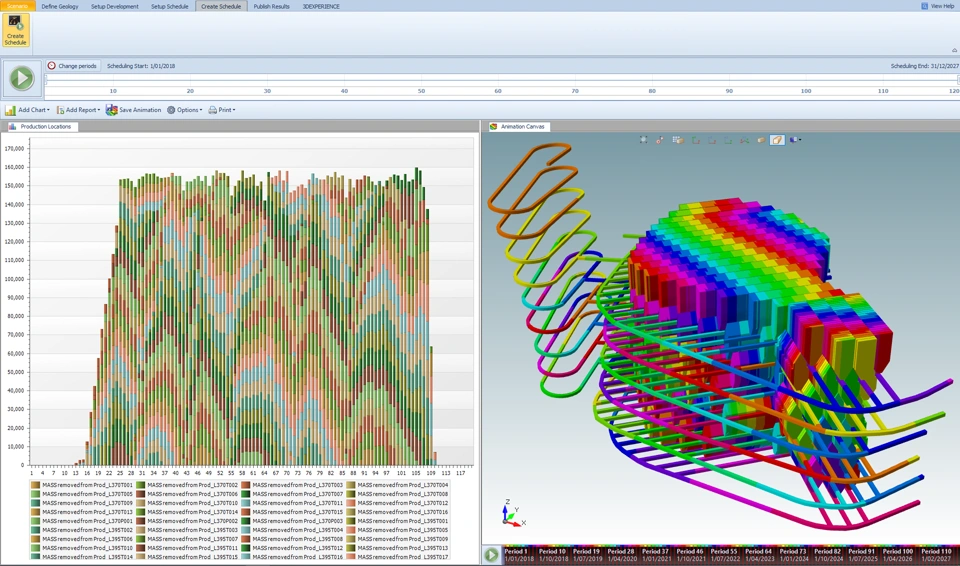
Task: Click the period timeline slider track
Action: point(502,79)
